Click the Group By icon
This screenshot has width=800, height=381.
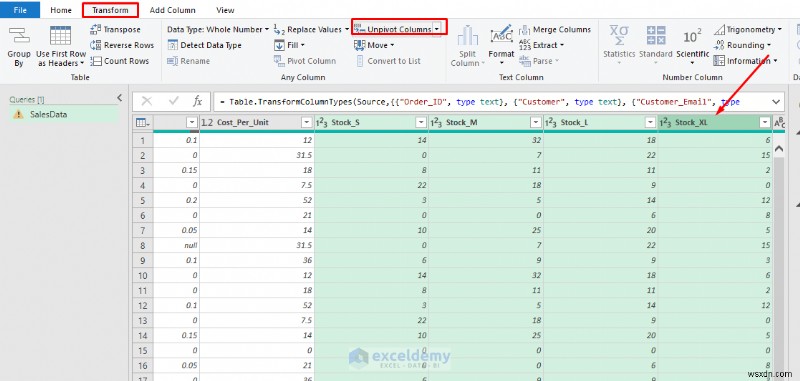[19, 36]
